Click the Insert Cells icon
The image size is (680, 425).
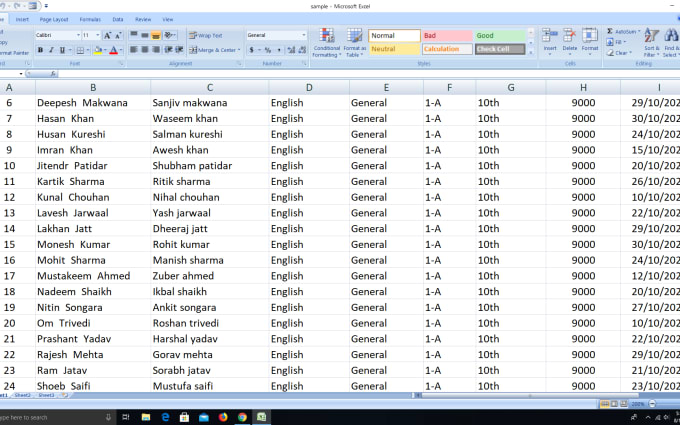[550, 36]
